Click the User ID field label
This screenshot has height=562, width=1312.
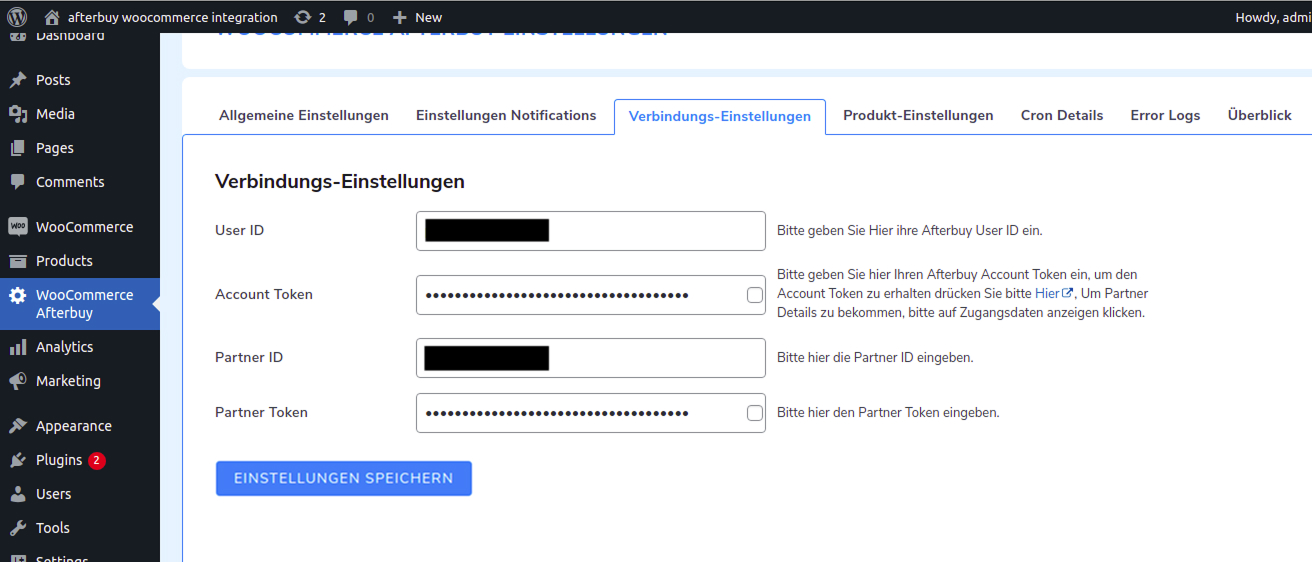pyautogui.click(x=240, y=231)
